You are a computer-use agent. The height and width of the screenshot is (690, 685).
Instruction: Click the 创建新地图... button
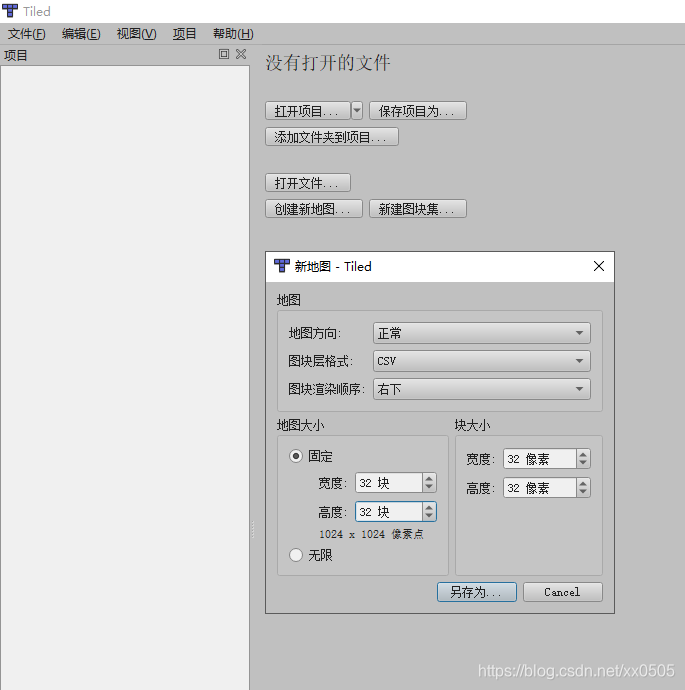coord(314,209)
